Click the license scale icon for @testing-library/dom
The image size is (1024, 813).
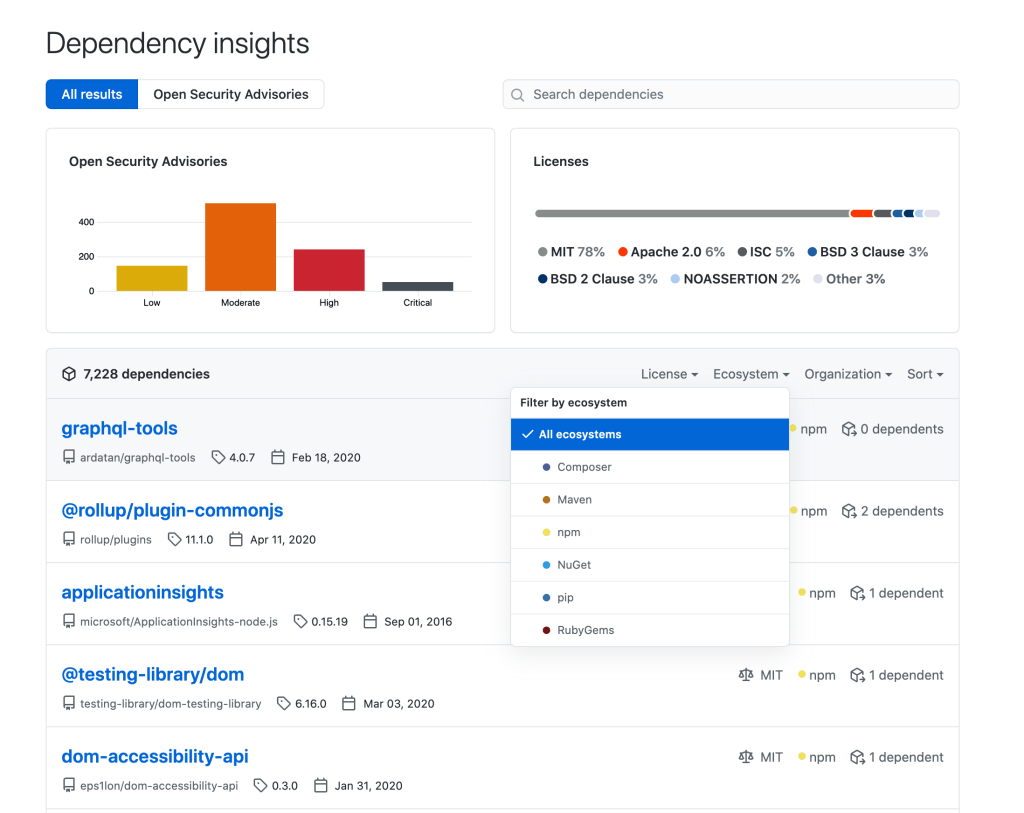[745, 675]
